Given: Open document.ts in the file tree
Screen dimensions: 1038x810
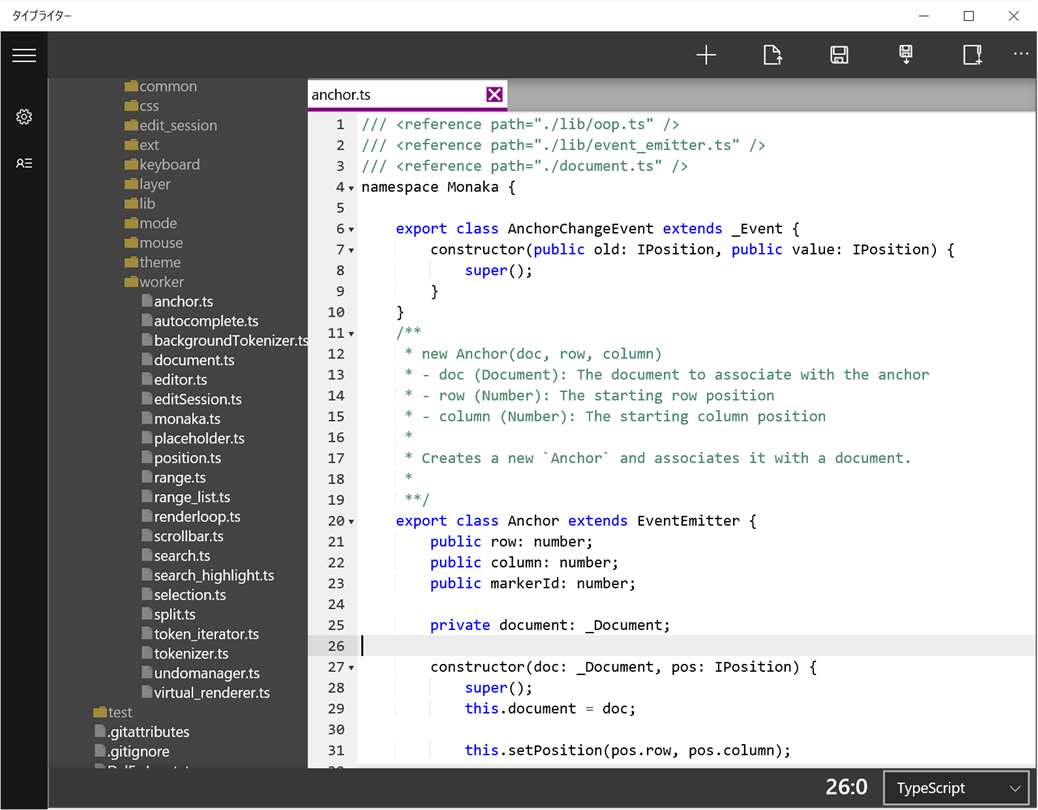Looking at the screenshot, I should pyautogui.click(x=193, y=360).
